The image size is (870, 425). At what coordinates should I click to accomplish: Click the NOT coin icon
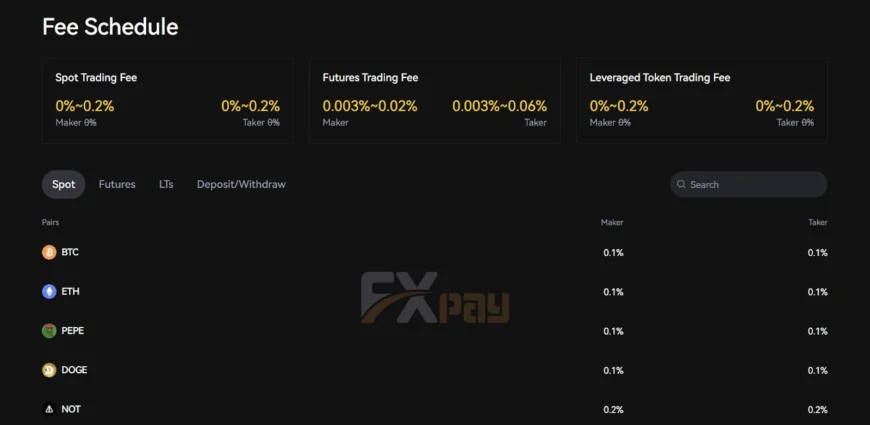point(49,409)
